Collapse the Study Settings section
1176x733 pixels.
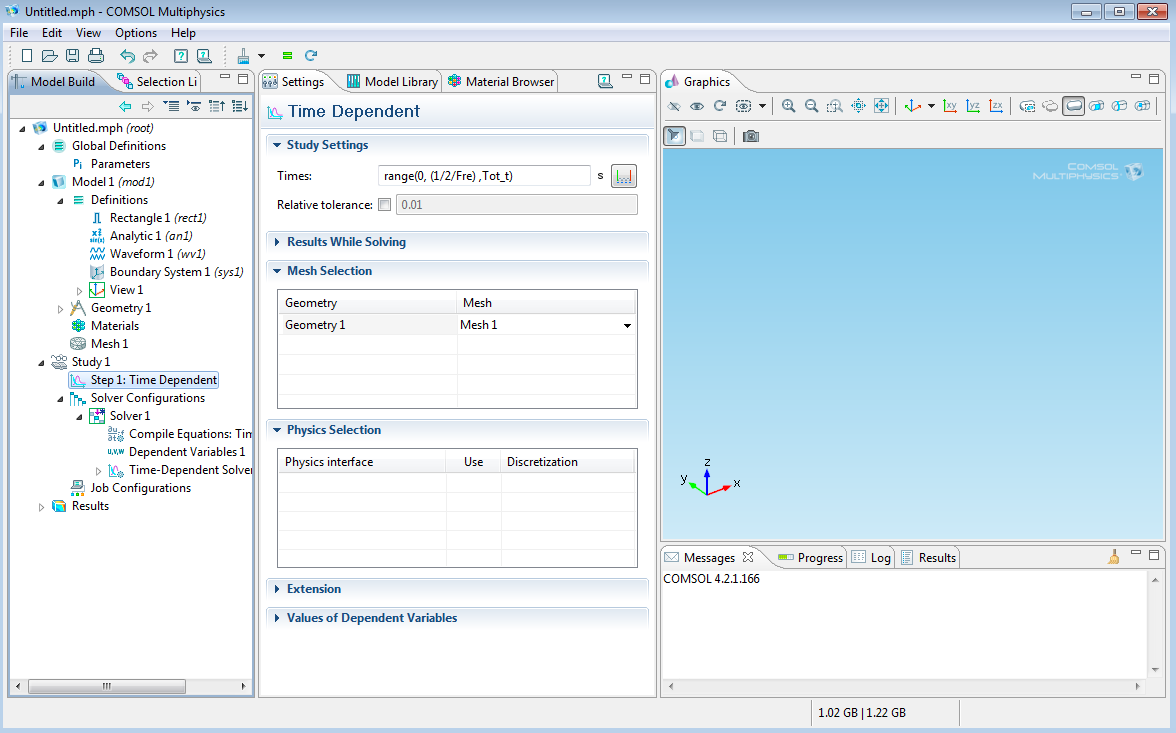pyautogui.click(x=278, y=145)
